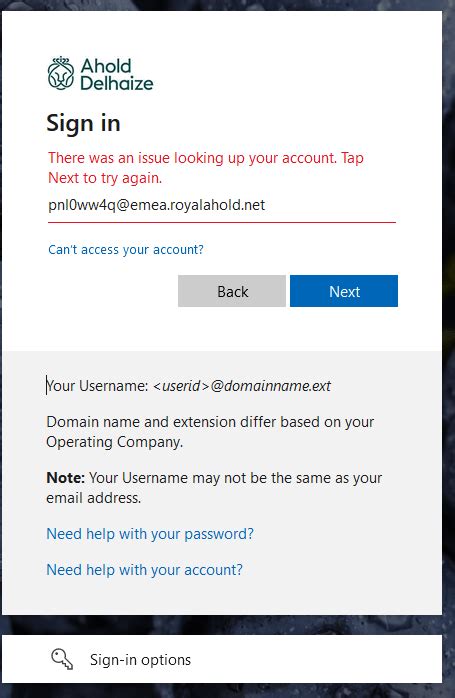455x698 pixels.
Task: Click the italic <userid>@domainname.ext example
Action: point(242,386)
